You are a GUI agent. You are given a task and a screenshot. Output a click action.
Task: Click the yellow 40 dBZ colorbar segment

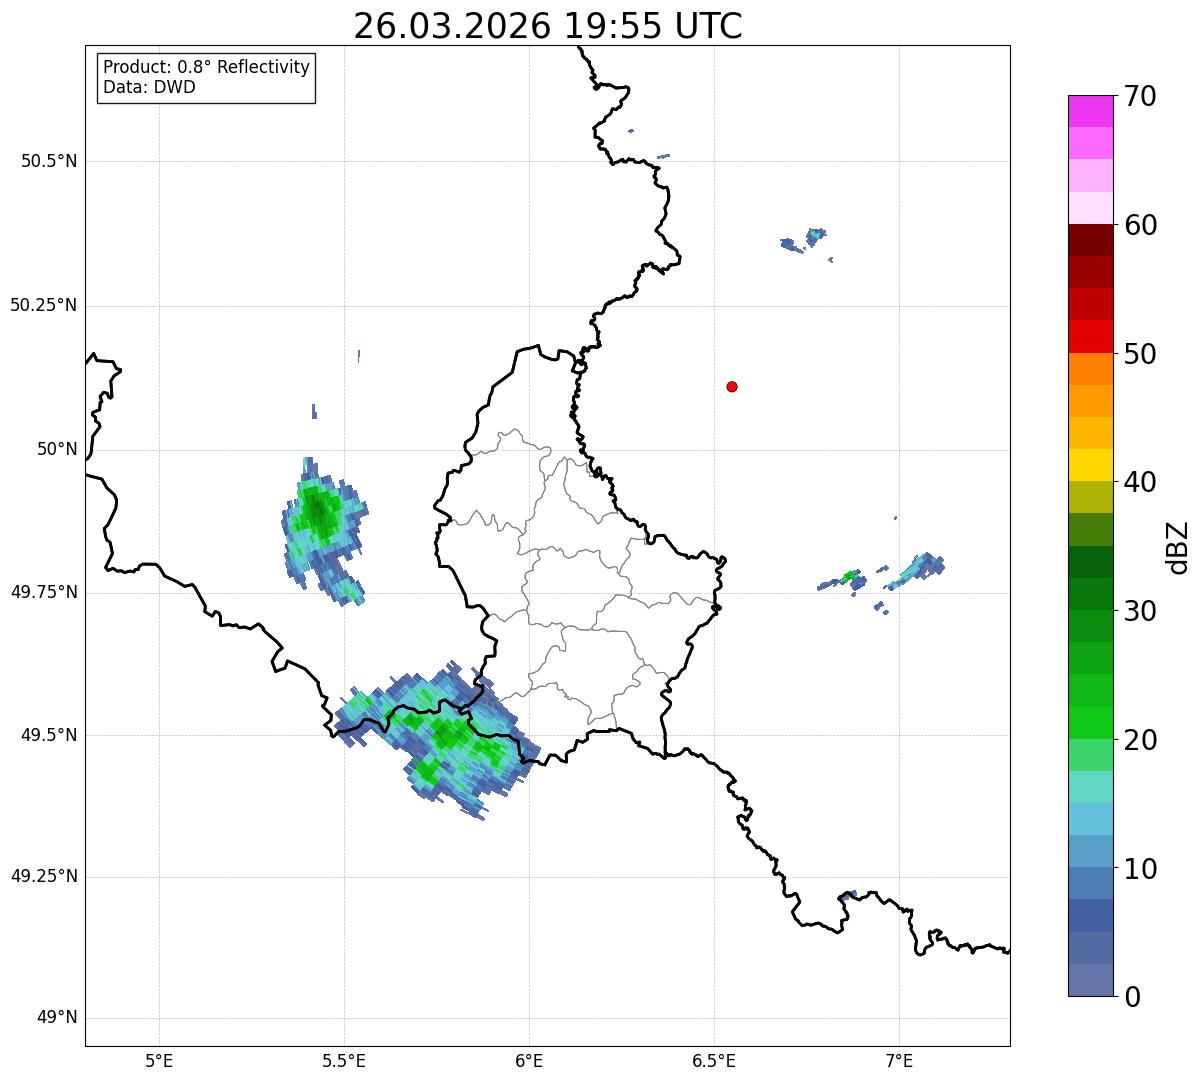[x=1090, y=465]
